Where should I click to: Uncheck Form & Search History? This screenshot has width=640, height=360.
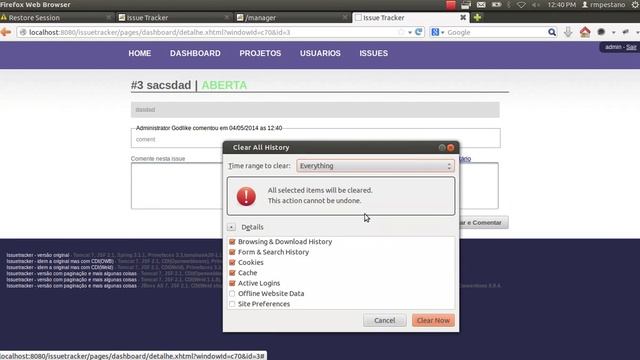click(x=232, y=252)
